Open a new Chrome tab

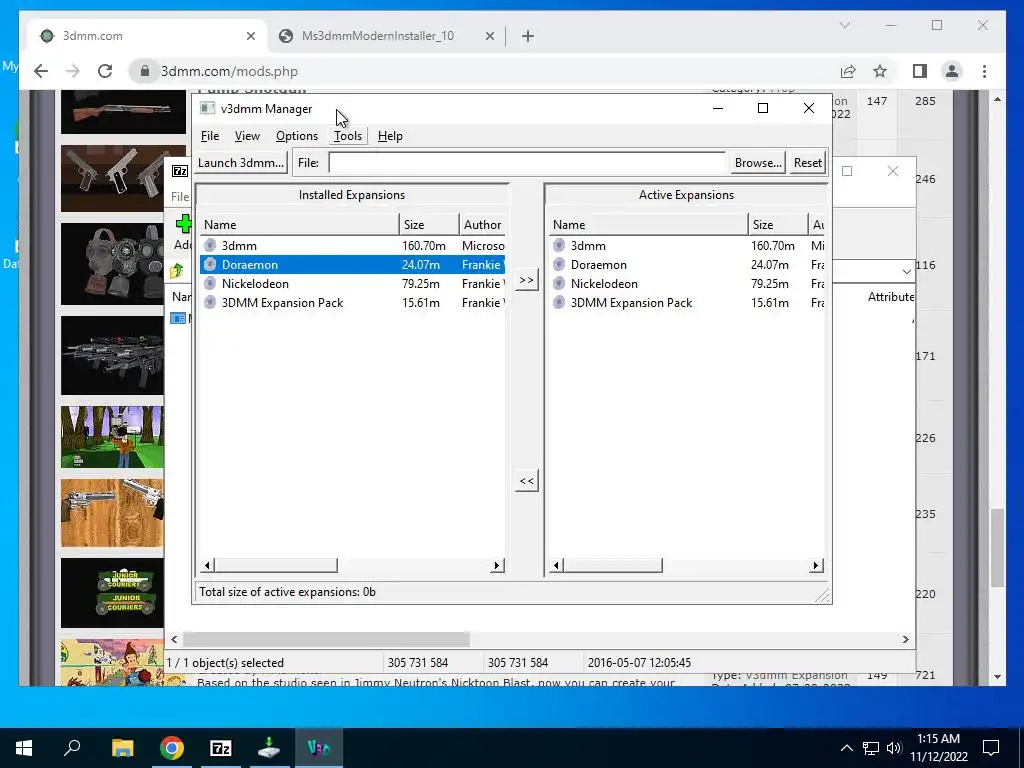[x=528, y=36]
